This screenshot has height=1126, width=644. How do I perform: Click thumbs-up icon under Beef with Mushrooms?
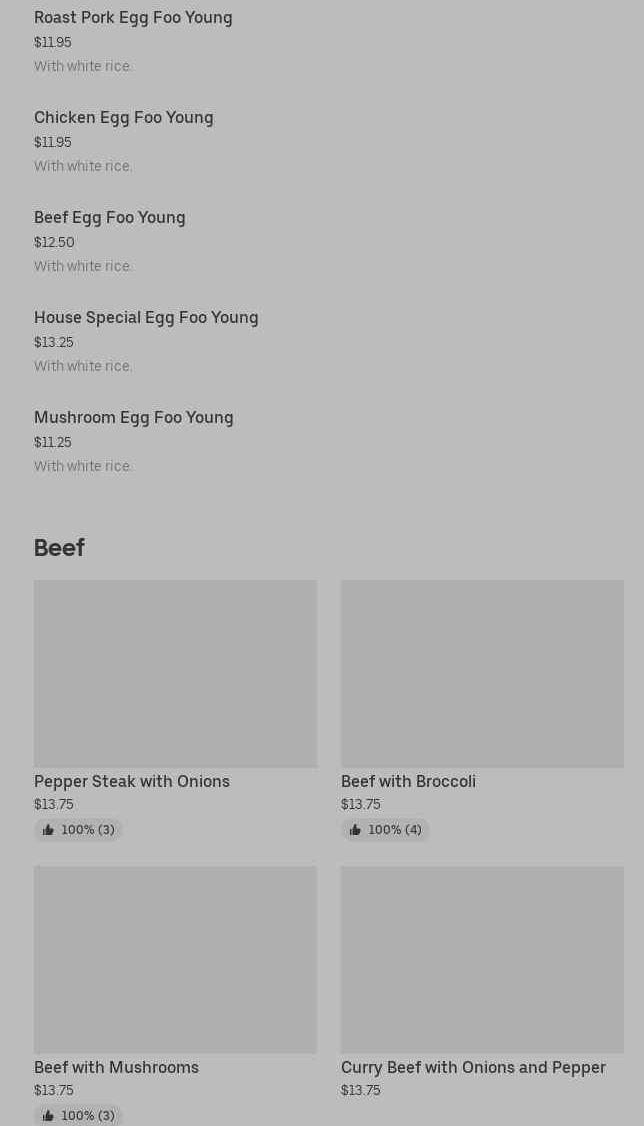pos(48,1116)
